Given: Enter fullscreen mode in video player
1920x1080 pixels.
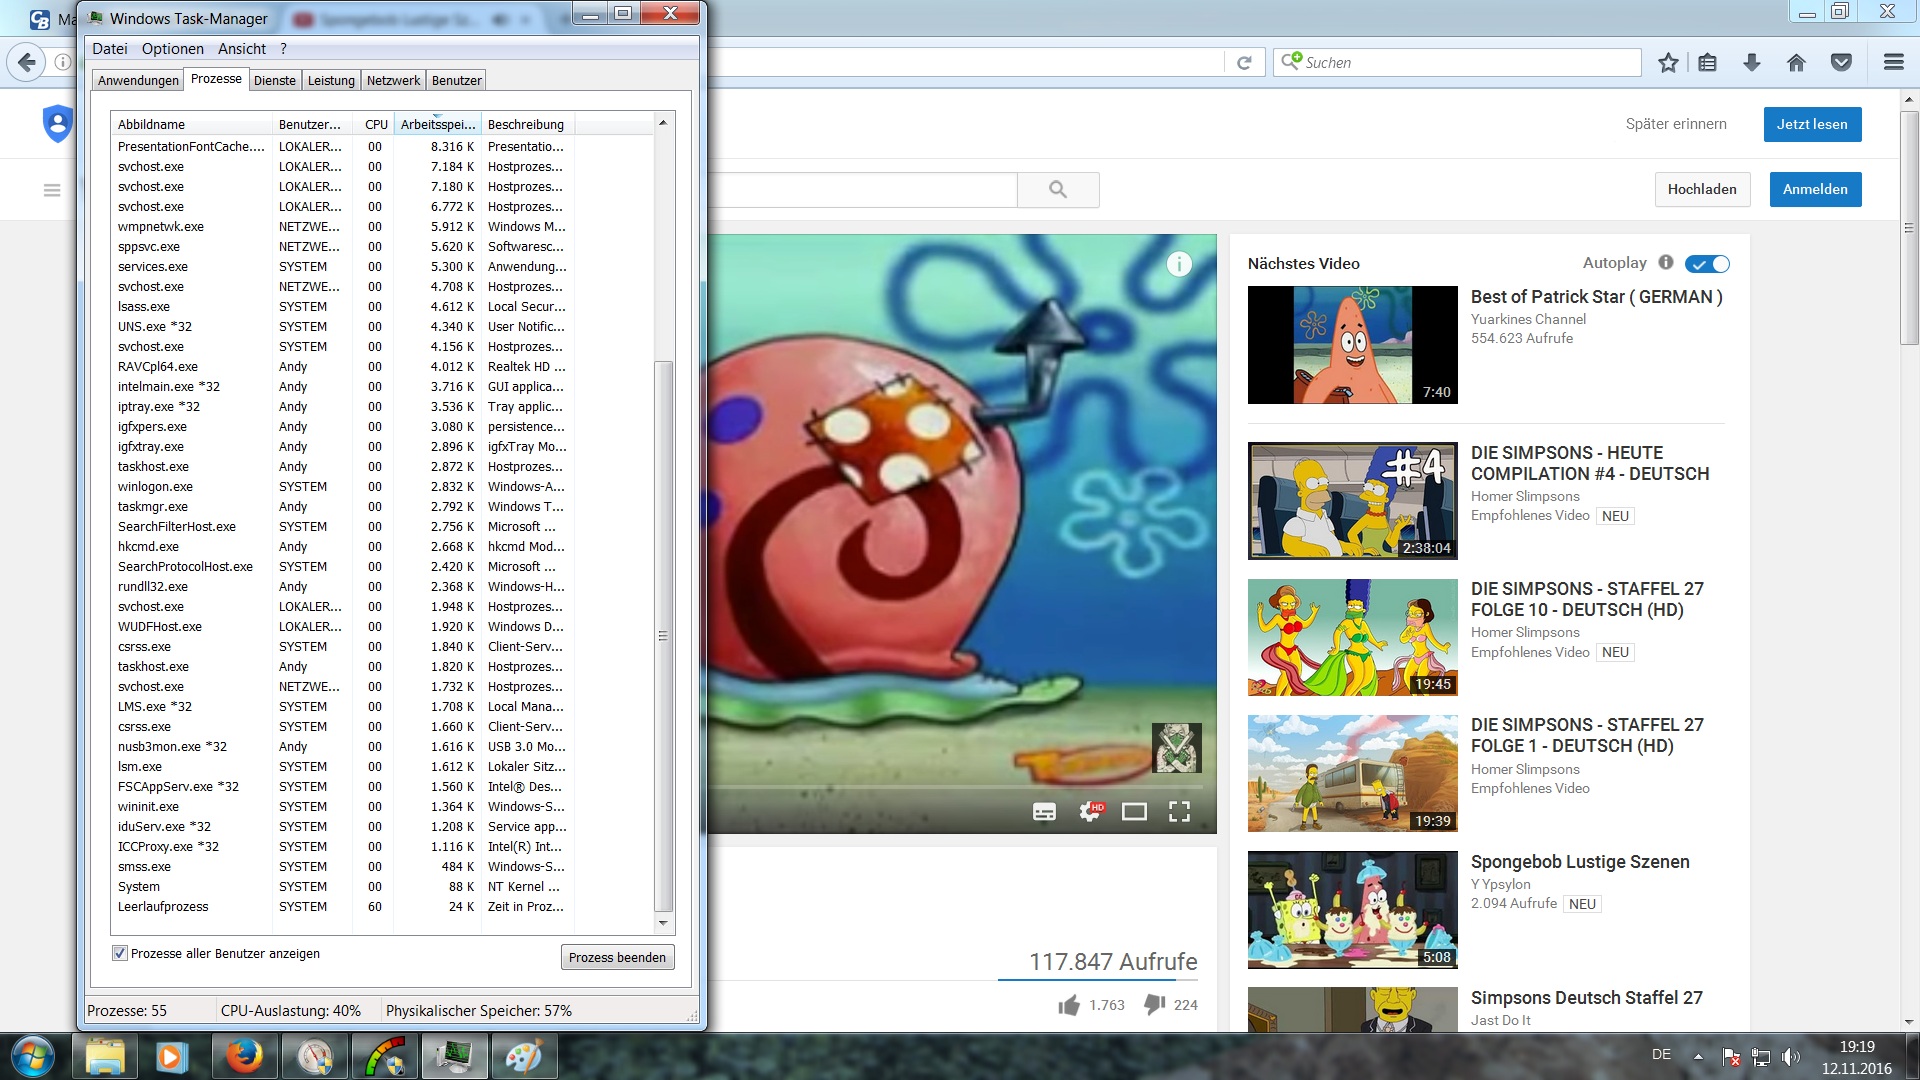Looking at the screenshot, I should pos(1179,812).
